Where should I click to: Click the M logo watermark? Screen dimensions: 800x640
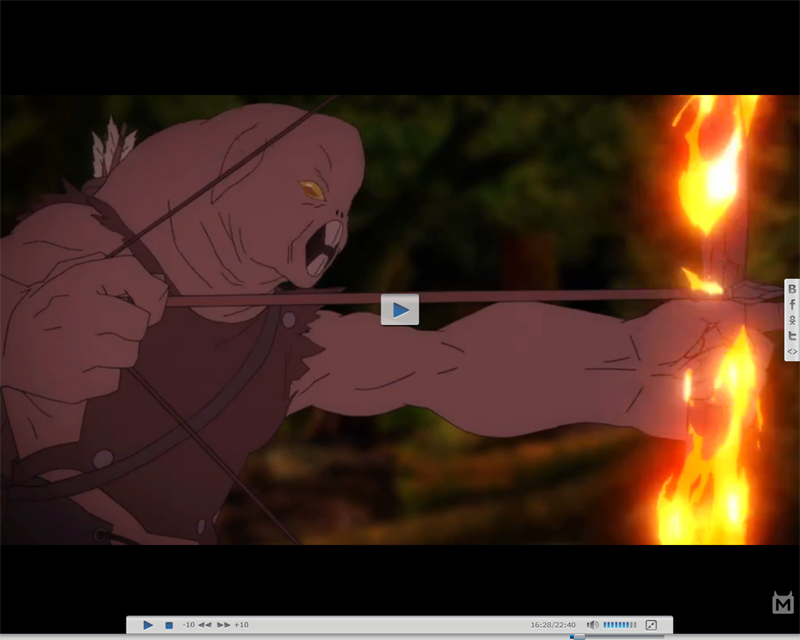(x=783, y=603)
